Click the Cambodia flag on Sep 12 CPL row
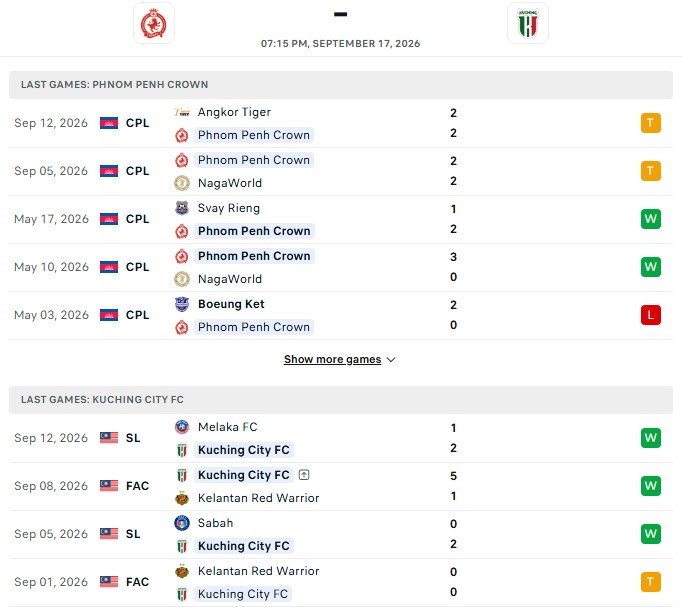The width and height of the screenshot is (682, 607). [x=109, y=123]
